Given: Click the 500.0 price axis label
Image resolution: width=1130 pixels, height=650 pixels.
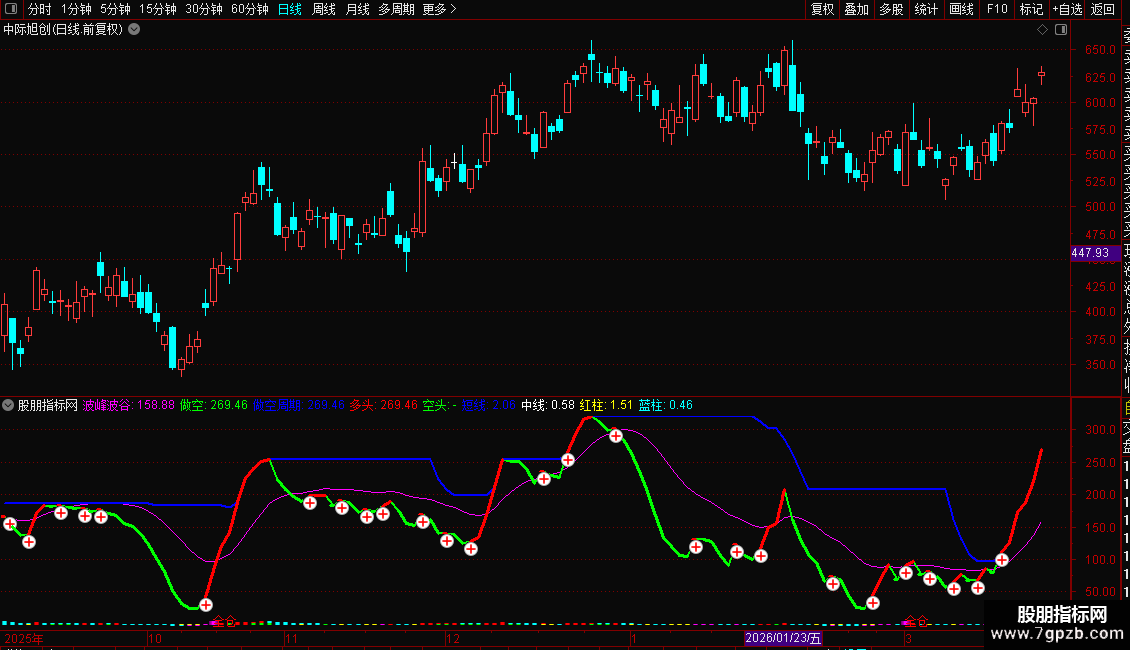Looking at the screenshot, I should pos(1100,207).
